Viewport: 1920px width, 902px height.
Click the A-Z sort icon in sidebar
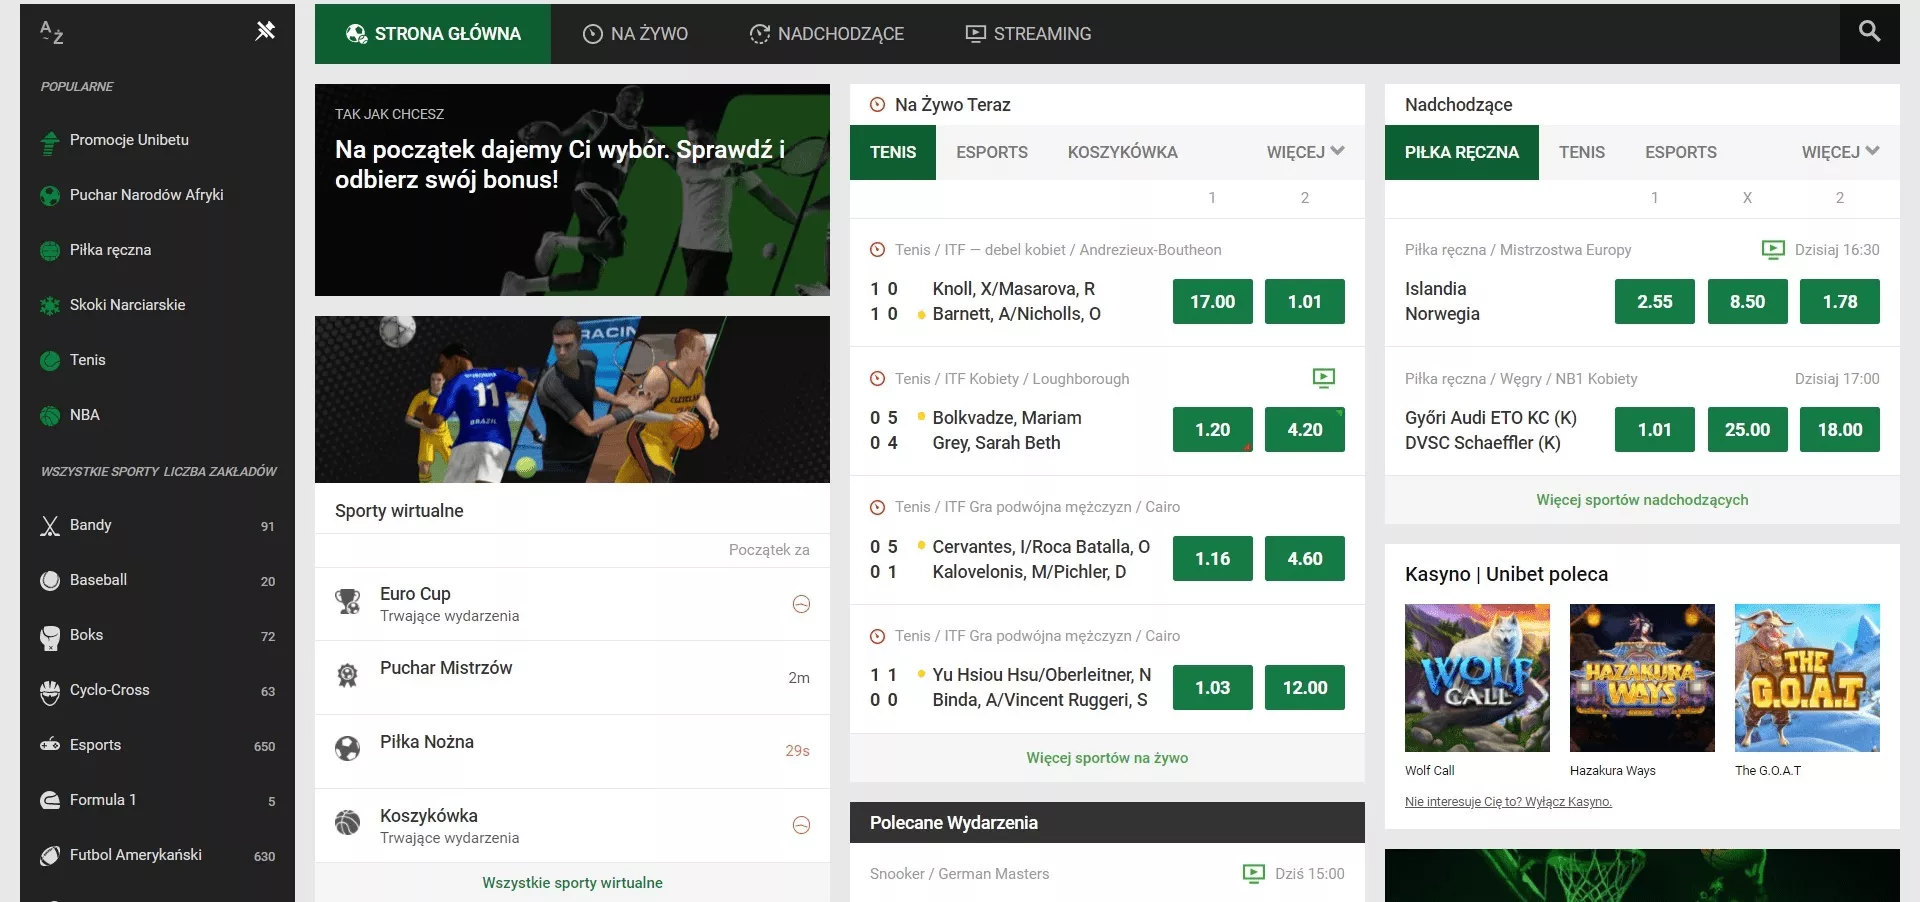coord(52,33)
